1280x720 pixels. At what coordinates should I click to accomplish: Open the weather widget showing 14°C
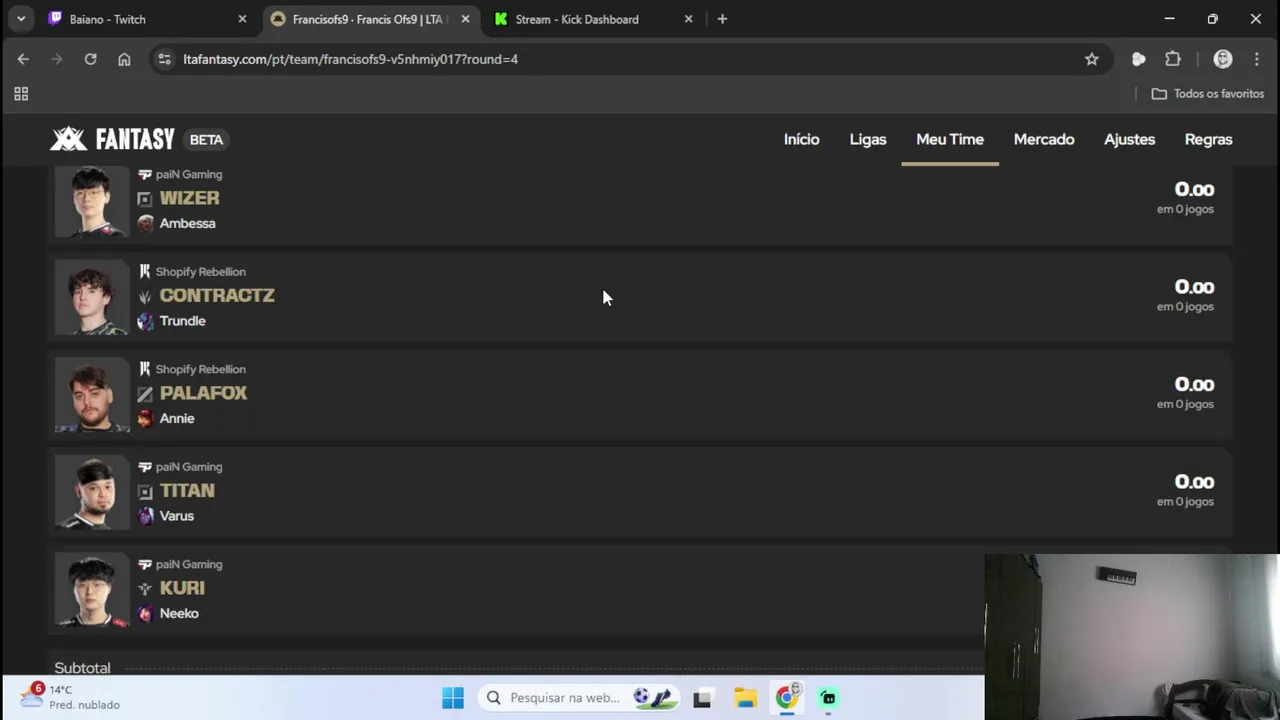point(70,697)
